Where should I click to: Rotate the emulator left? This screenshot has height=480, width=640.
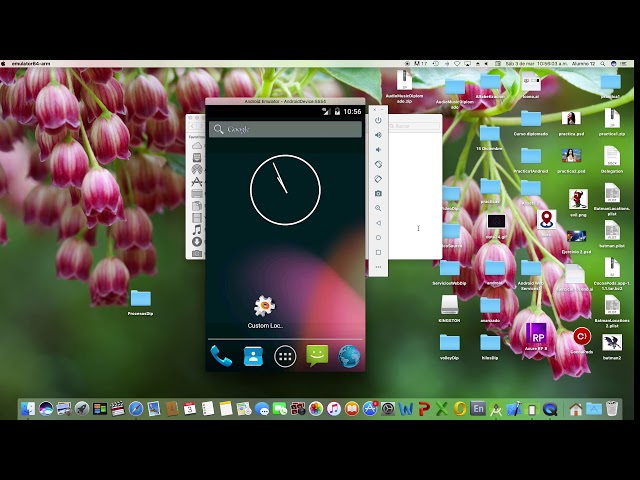coord(378,164)
